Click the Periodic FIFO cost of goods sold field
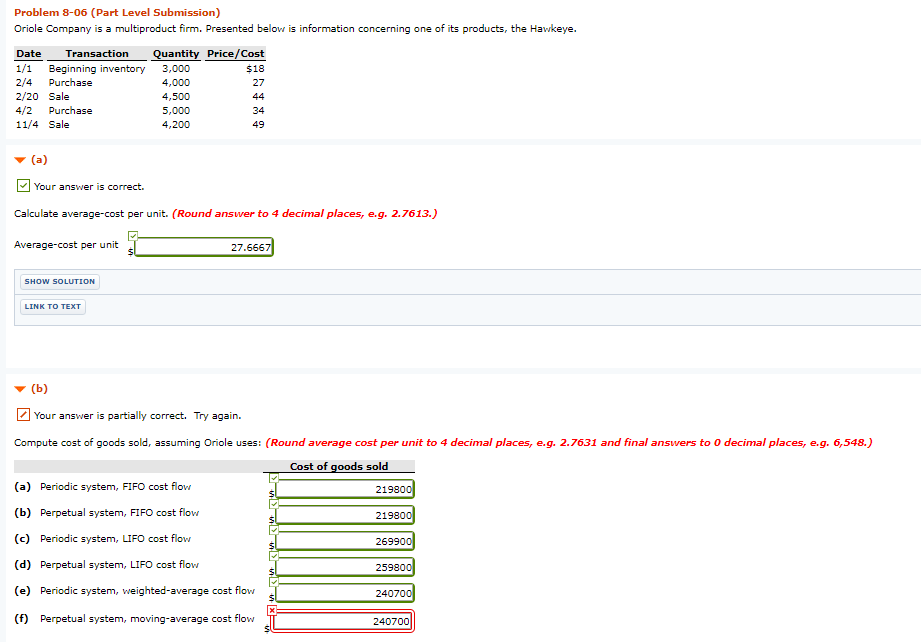 (345, 489)
